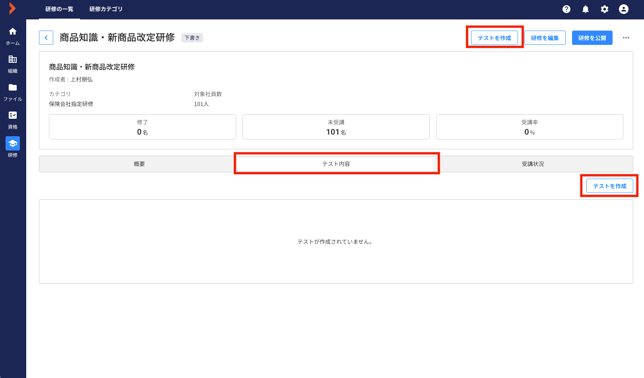This screenshot has height=378, width=644.
Task: Click the 未受講 101名 stat card
Action: click(336, 127)
